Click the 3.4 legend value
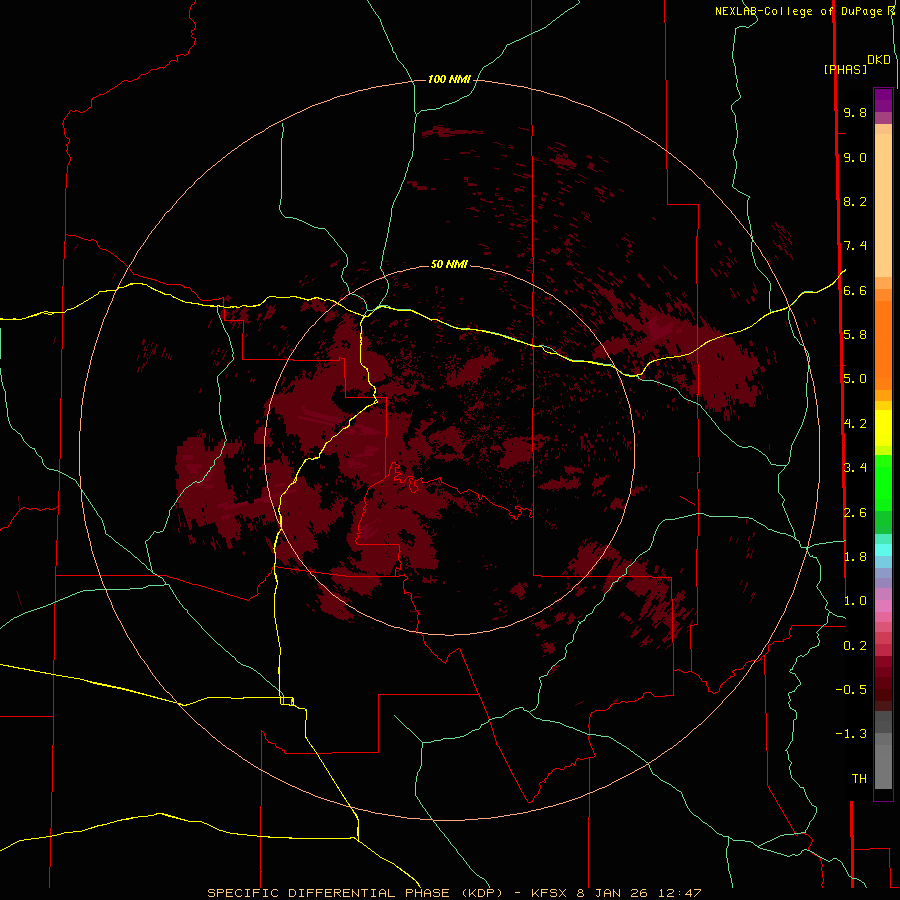The width and height of the screenshot is (900, 900). tap(855, 468)
